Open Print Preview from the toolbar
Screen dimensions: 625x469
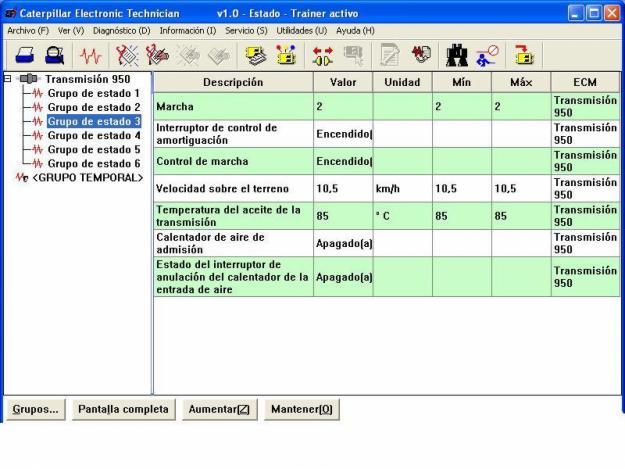pyautogui.click(x=55, y=55)
